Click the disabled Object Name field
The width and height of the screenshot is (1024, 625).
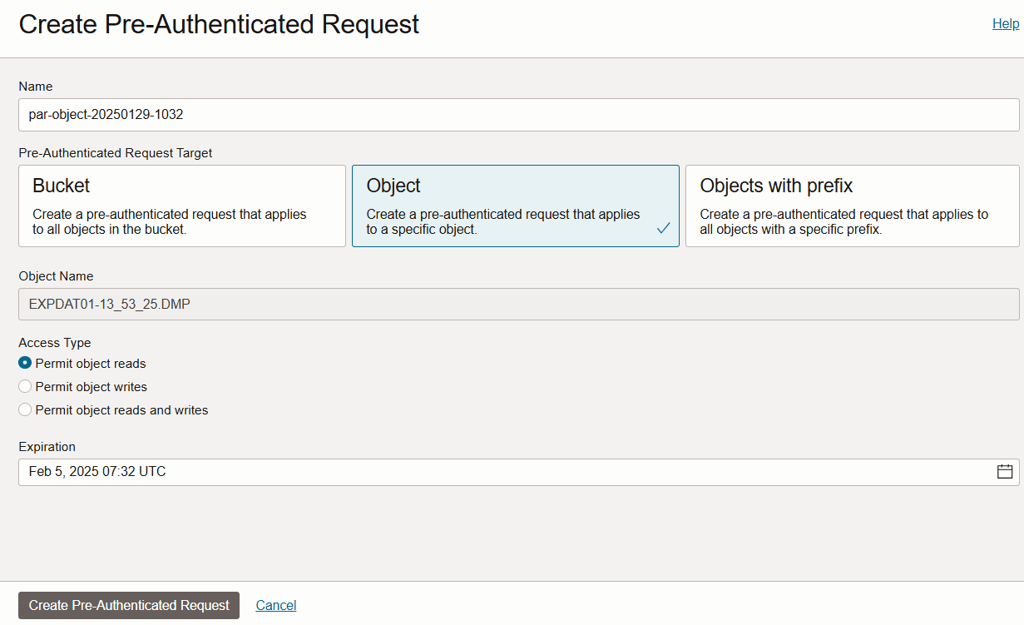pos(519,304)
